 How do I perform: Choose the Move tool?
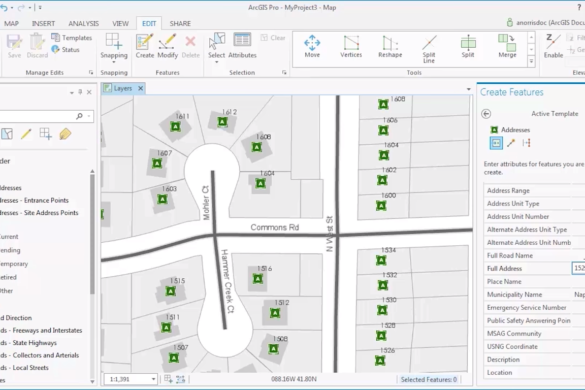point(312,47)
